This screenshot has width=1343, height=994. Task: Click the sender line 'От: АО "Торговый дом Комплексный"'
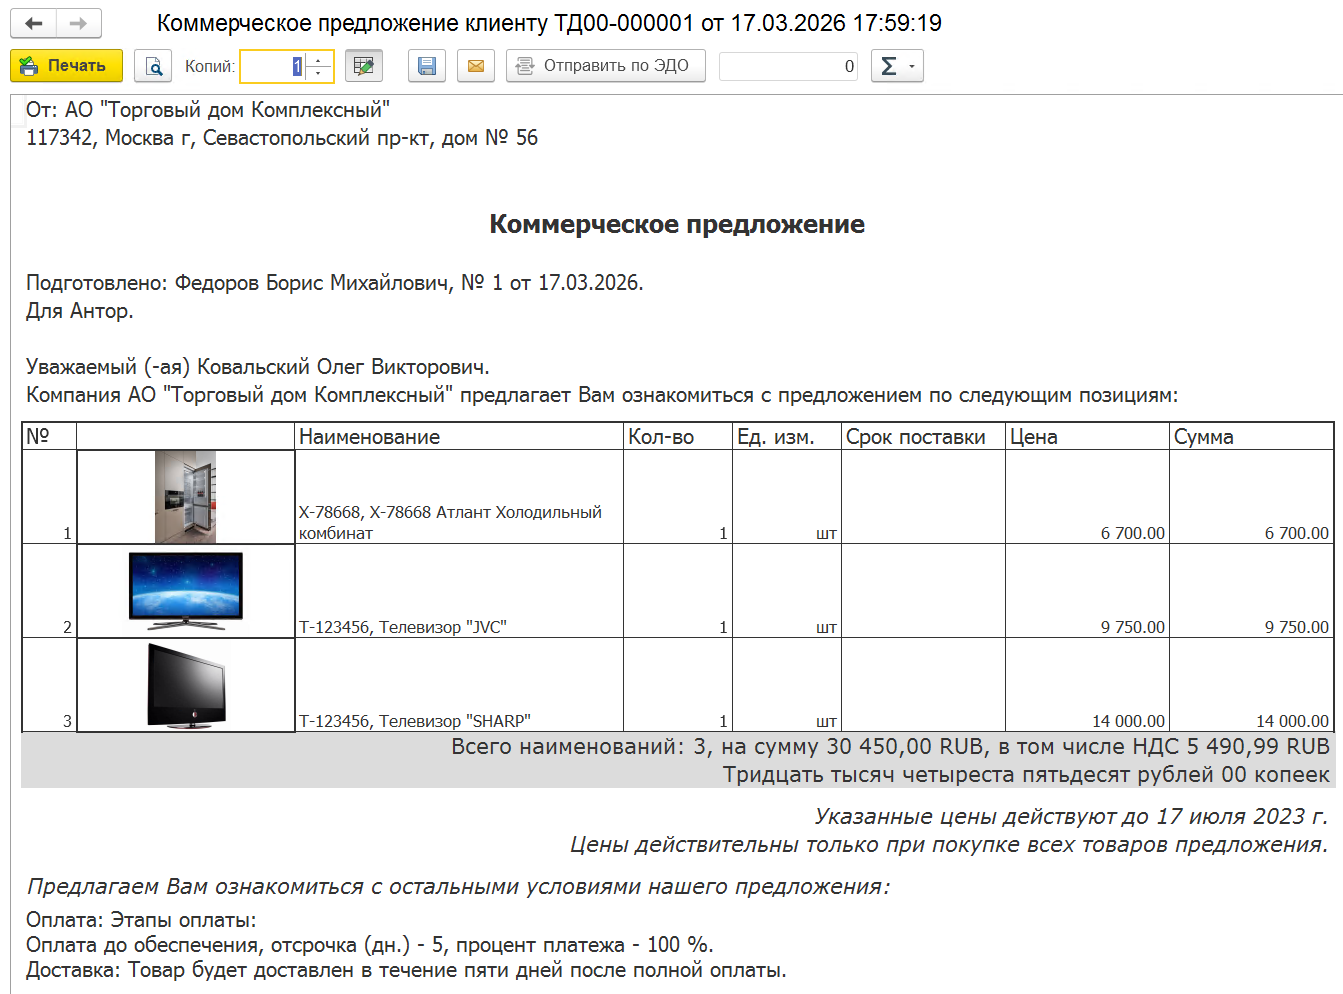click(208, 110)
